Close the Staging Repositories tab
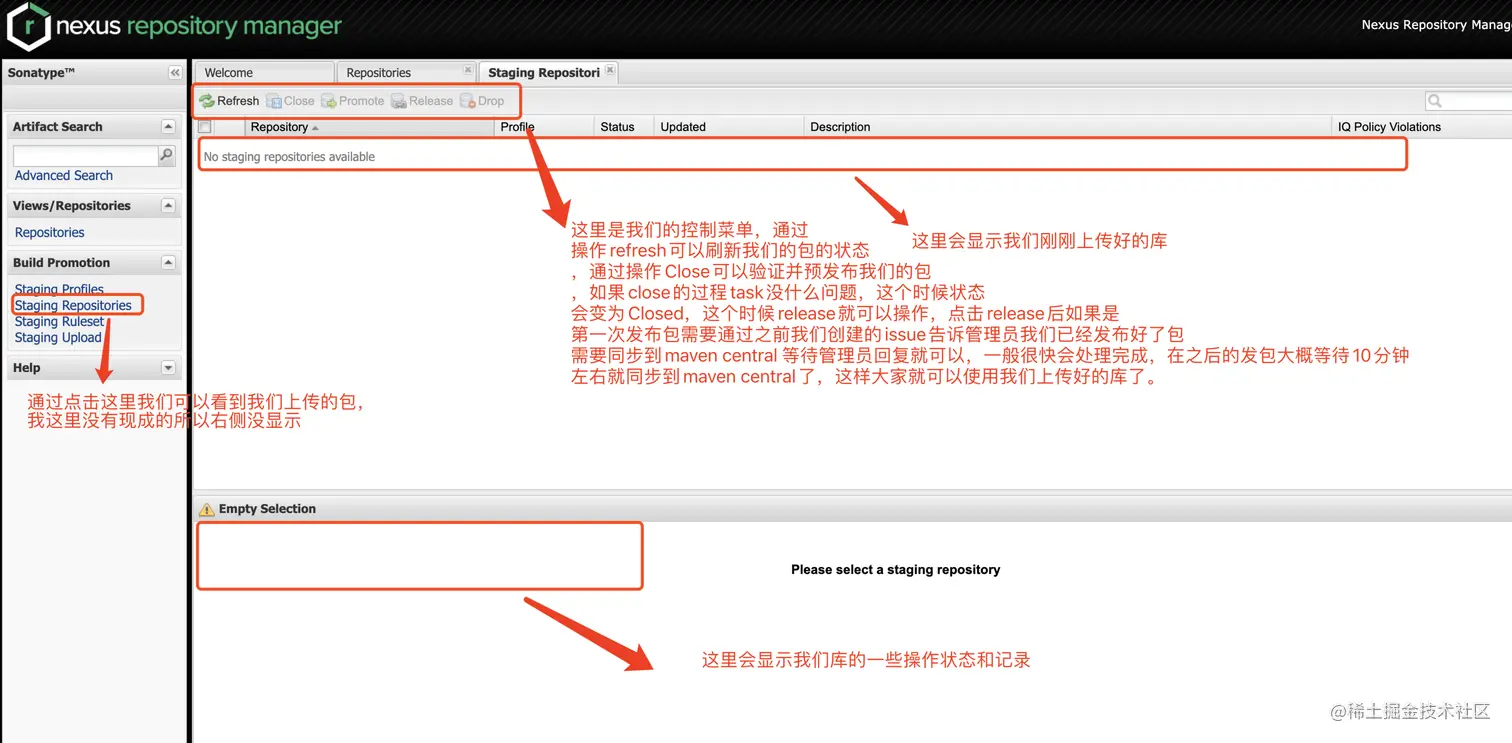Screen dimensions: 1512x743 click(610, 70)
